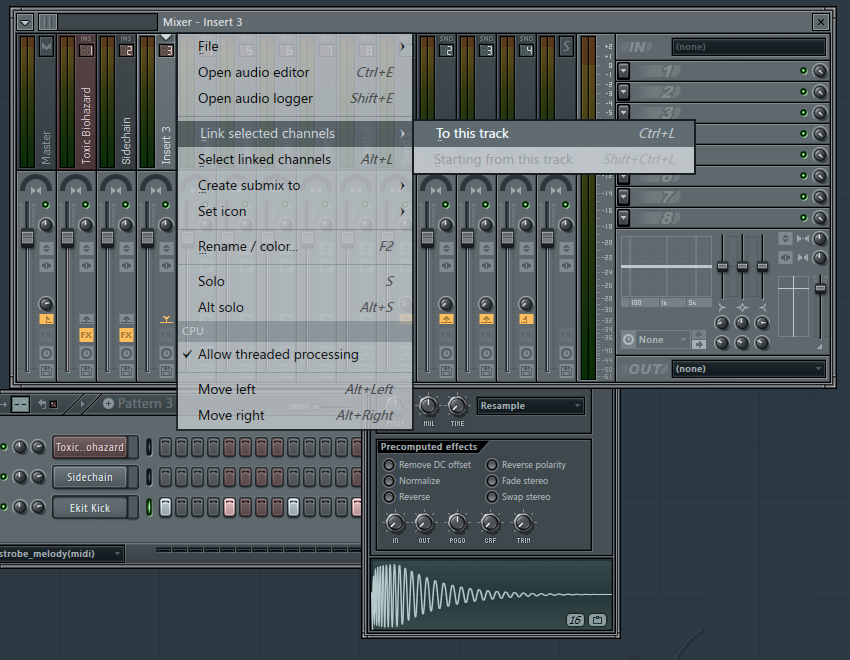
Task: Click the Ekit Kick channel button
Action: click(x=90, y=508)
